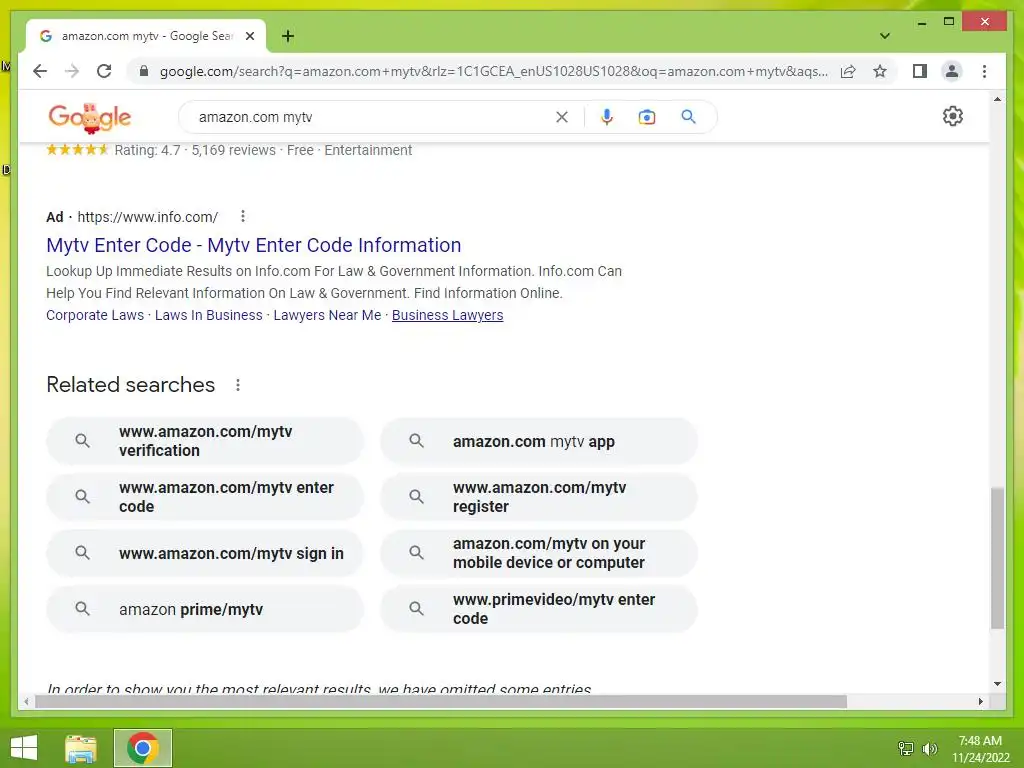1024x768 pixels.
Task: Search www.amazon.com/mytv sign in
Action: pos(204,553)
